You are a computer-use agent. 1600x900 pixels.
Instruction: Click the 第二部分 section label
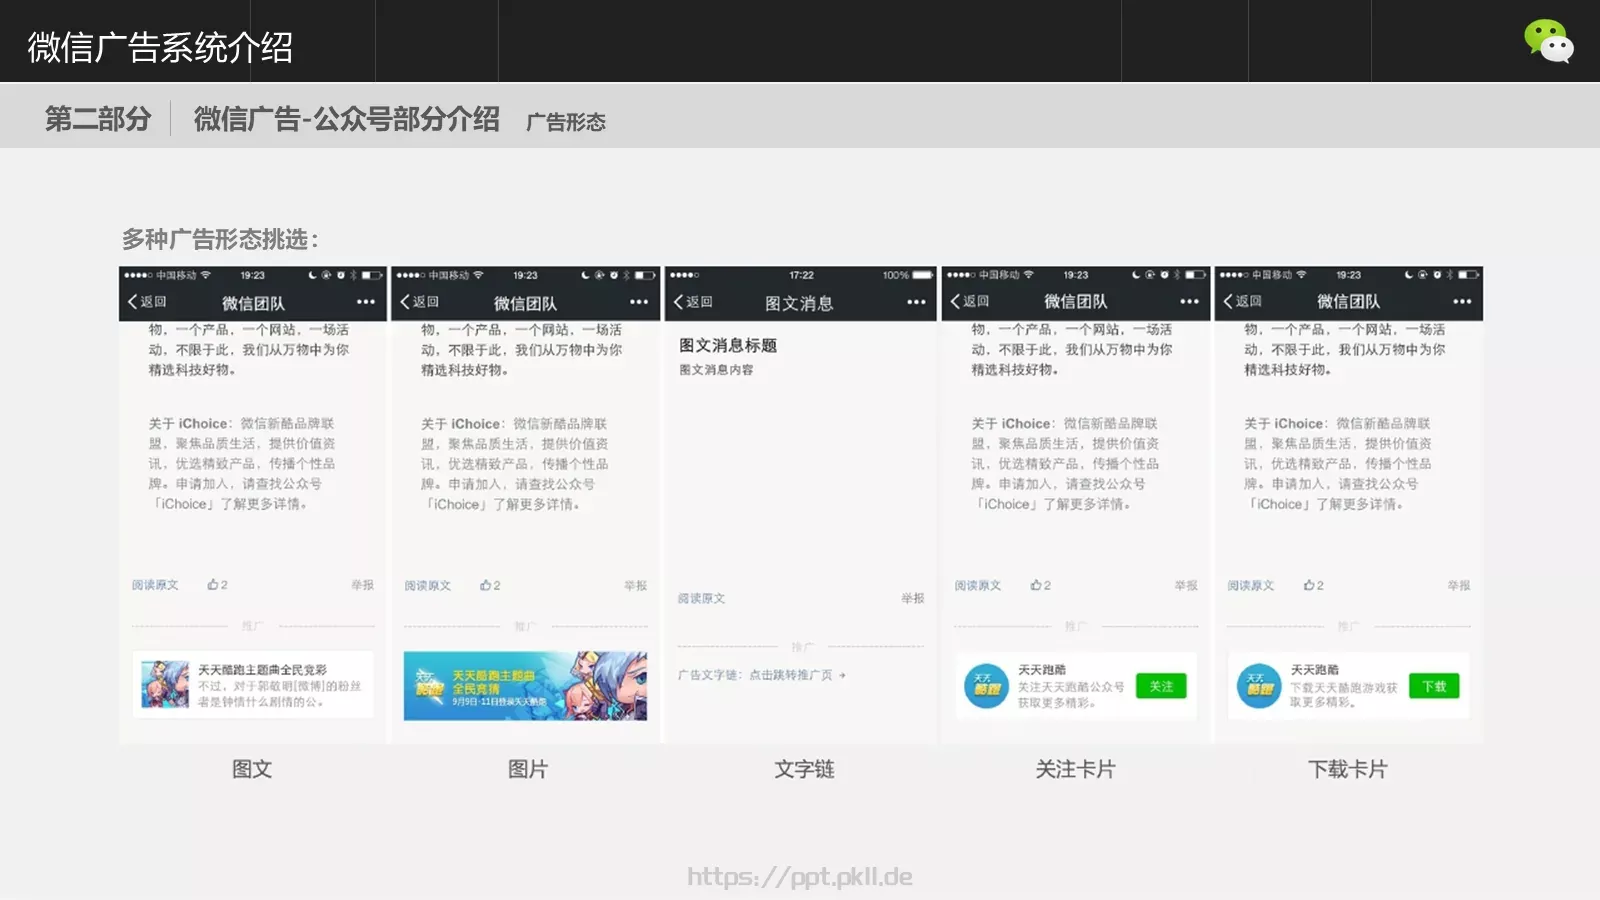[x=98, y=119]
